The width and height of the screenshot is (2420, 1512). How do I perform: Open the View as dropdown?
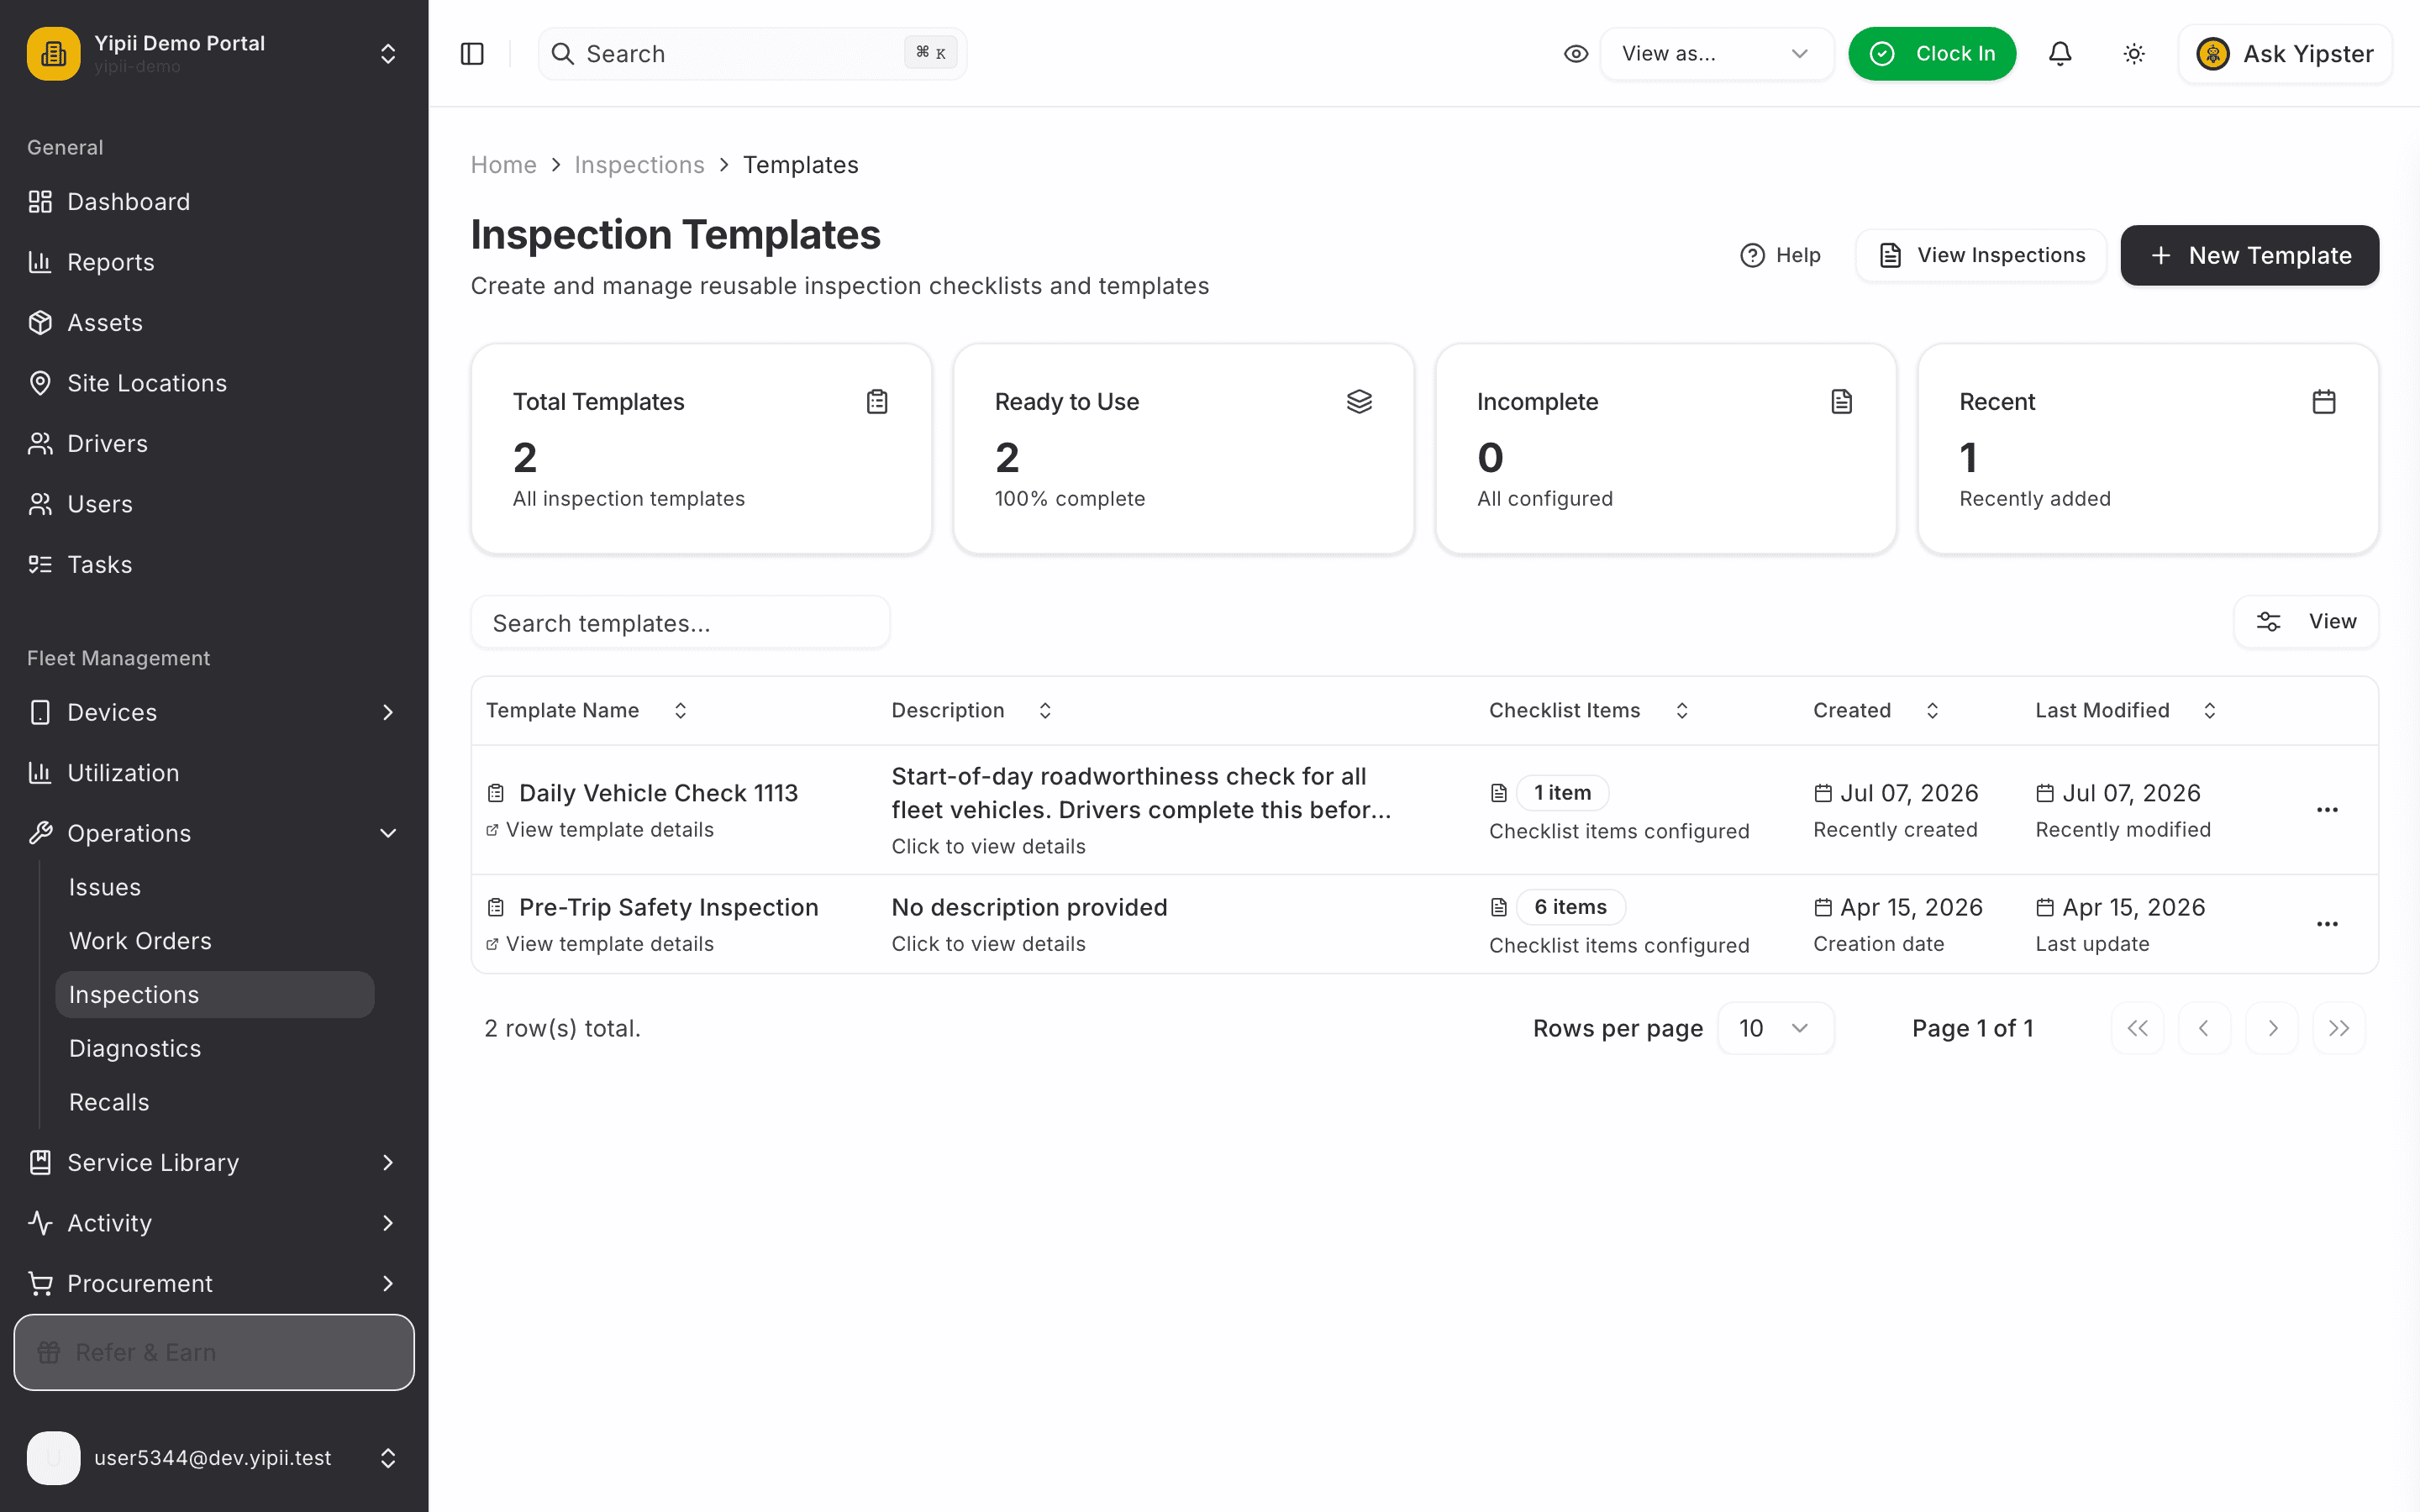[1716, 54]
